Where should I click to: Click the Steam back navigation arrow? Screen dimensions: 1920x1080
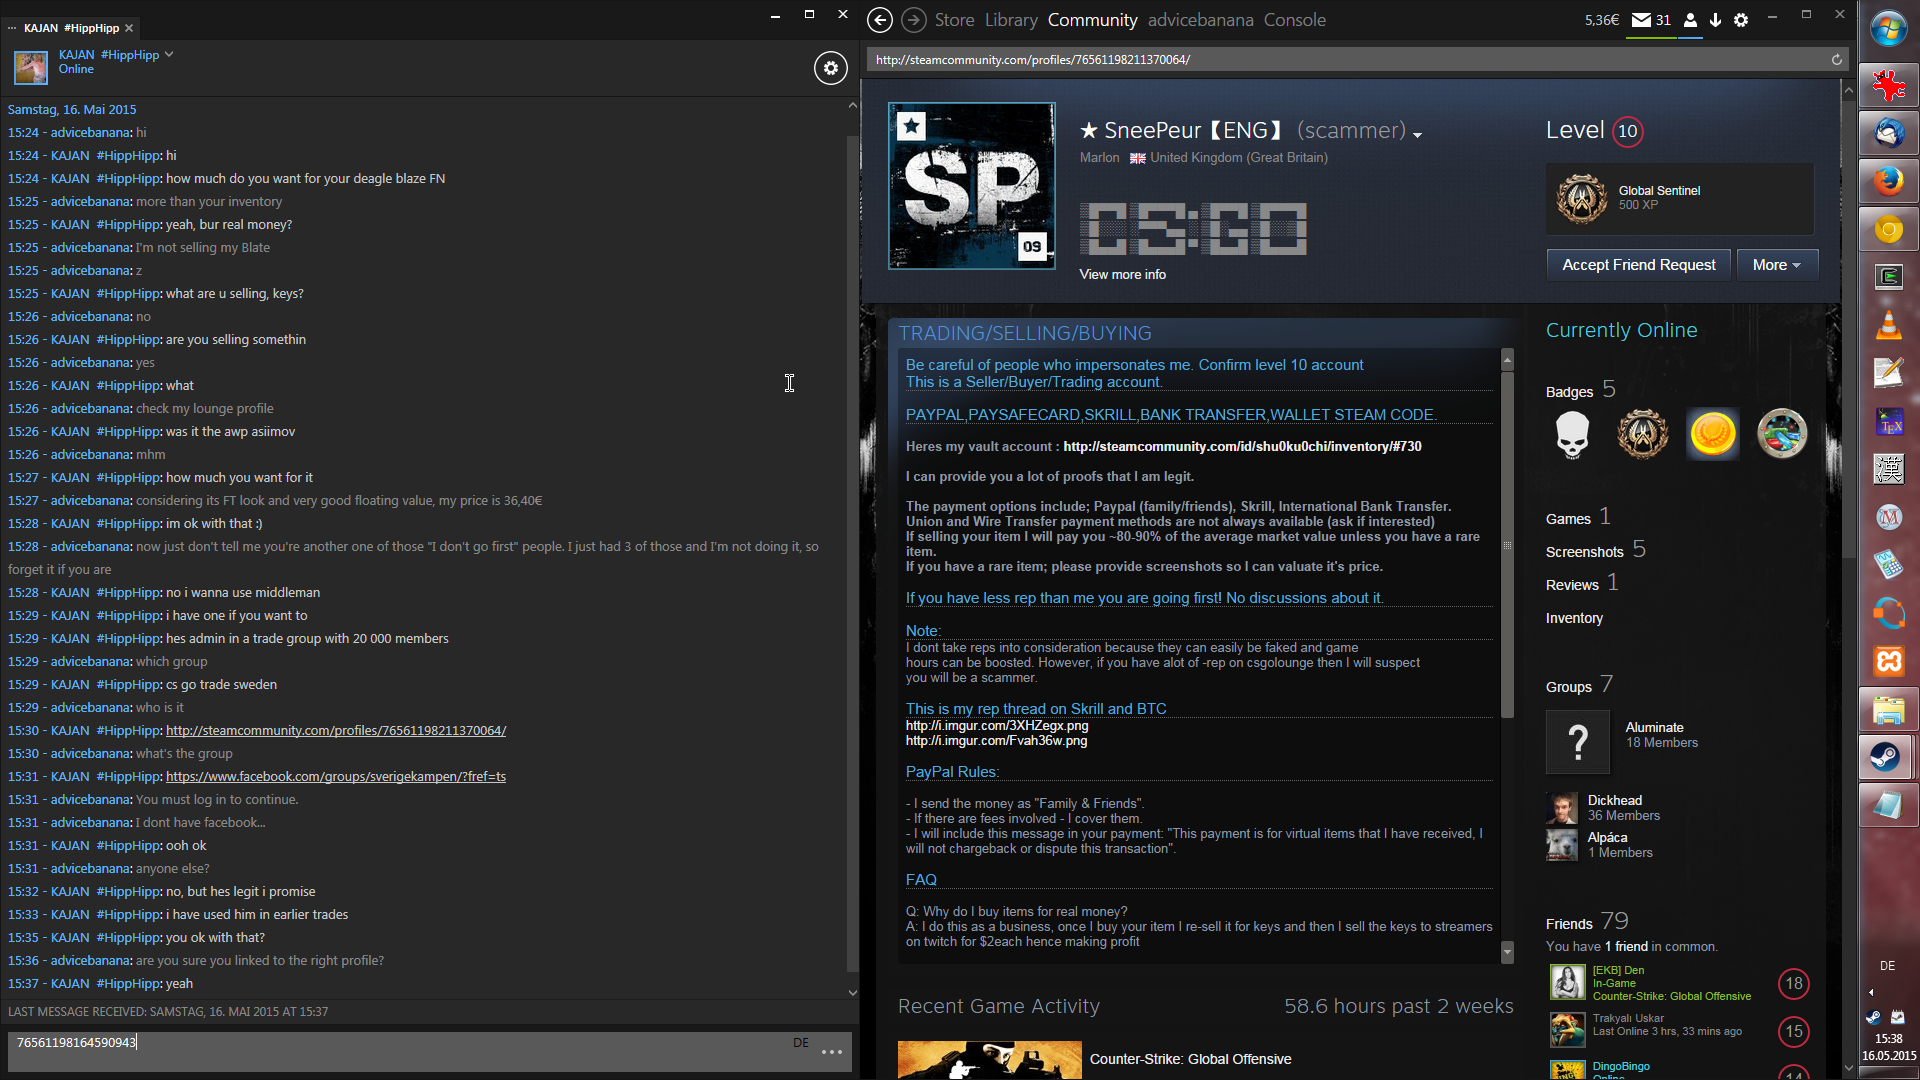879,20
